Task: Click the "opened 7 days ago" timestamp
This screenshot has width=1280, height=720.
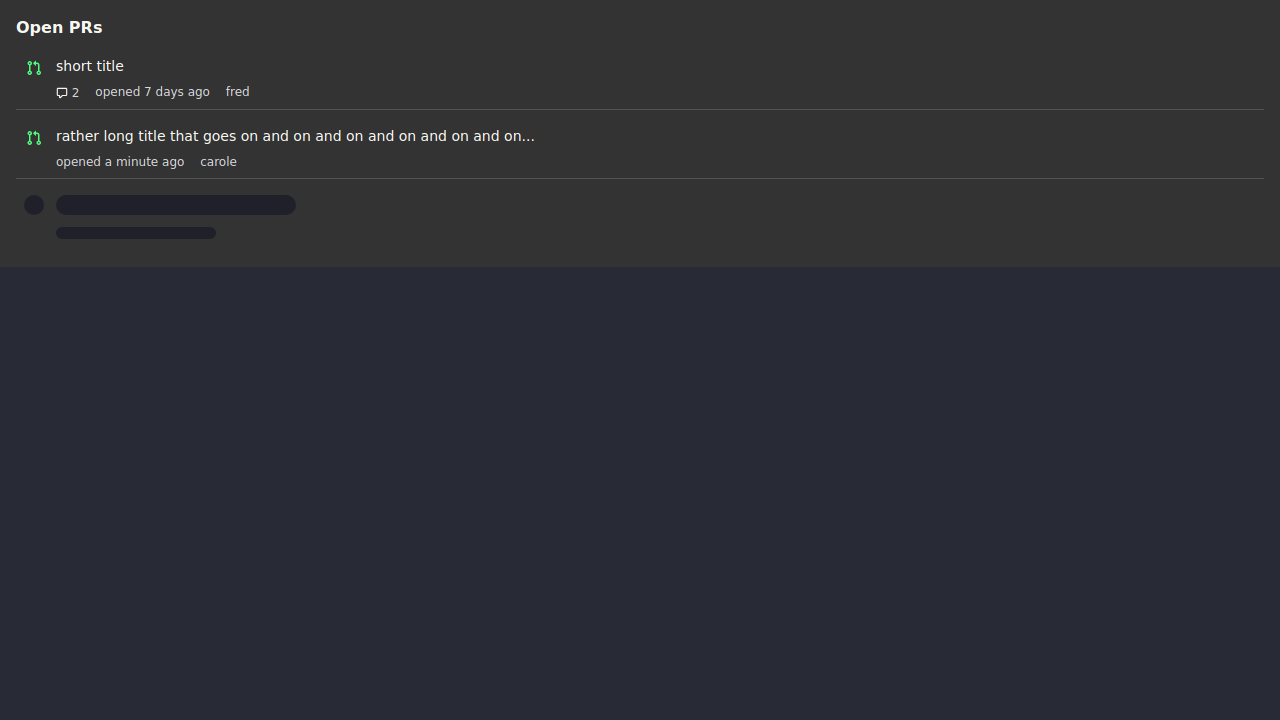Action: [x=152, y=92]
